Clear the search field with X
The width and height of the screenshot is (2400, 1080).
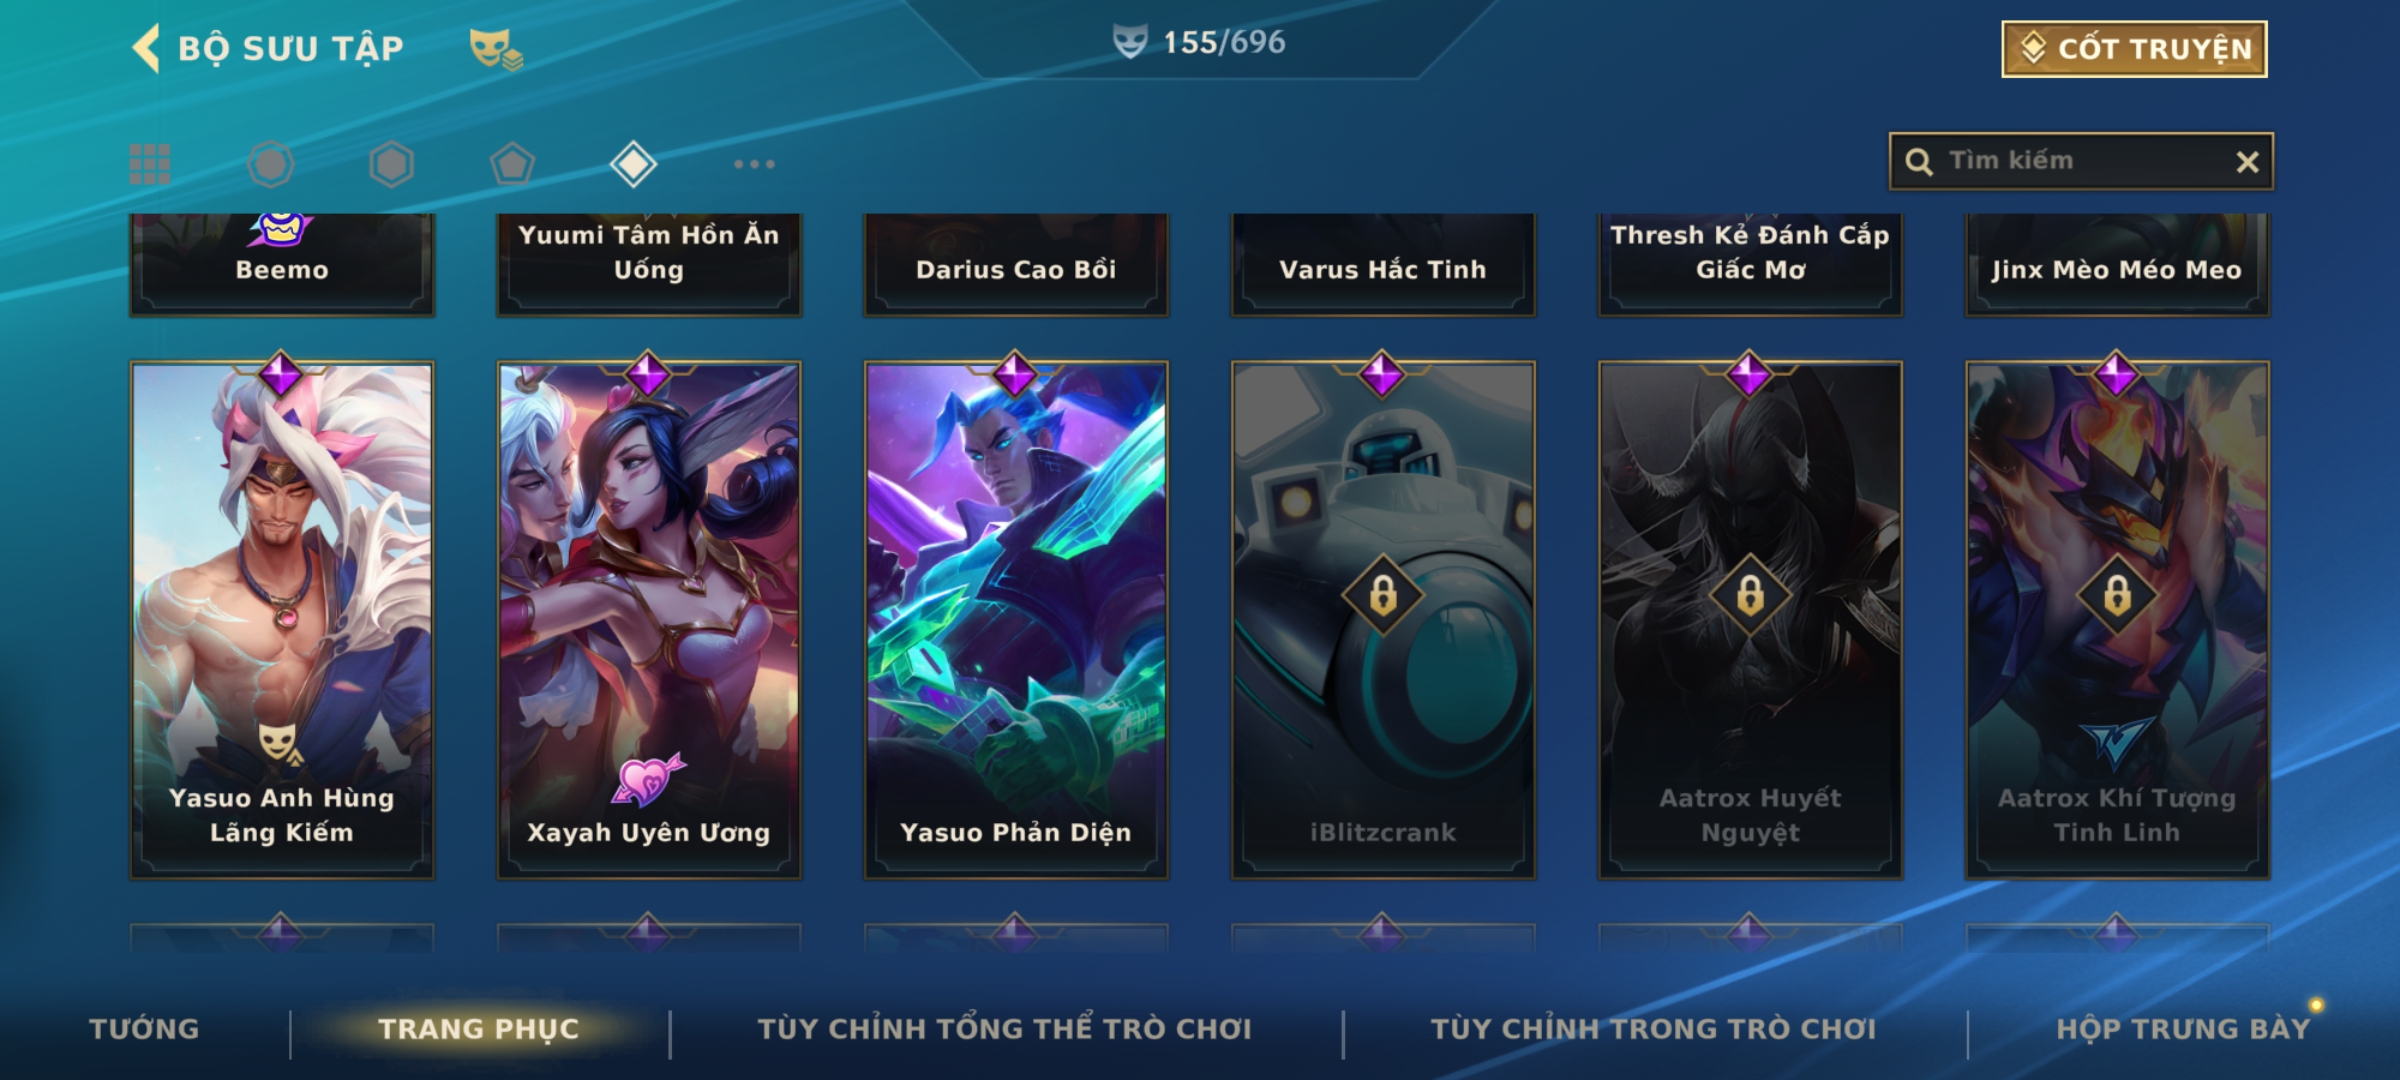[2247, 162]
